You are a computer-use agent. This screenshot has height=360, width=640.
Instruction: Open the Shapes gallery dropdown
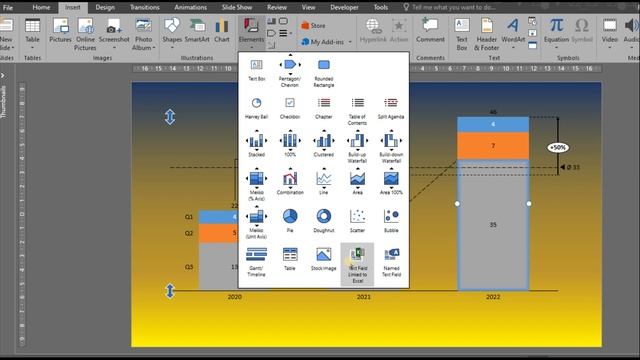172,33
